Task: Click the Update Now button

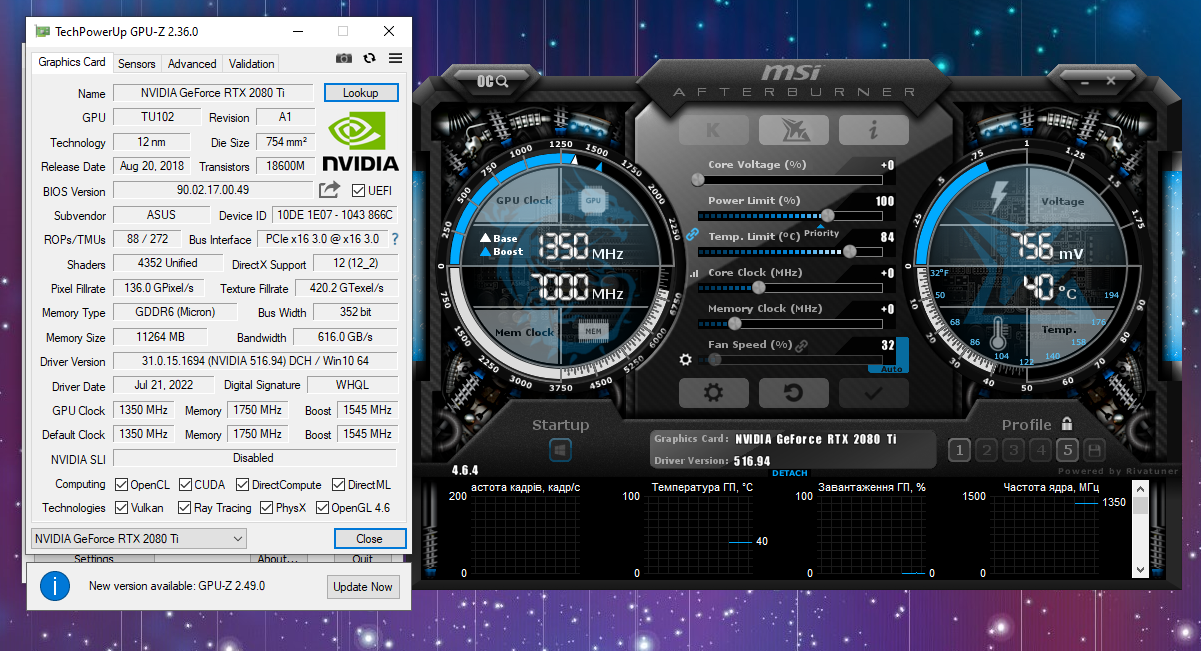Action: coord(363,586)
